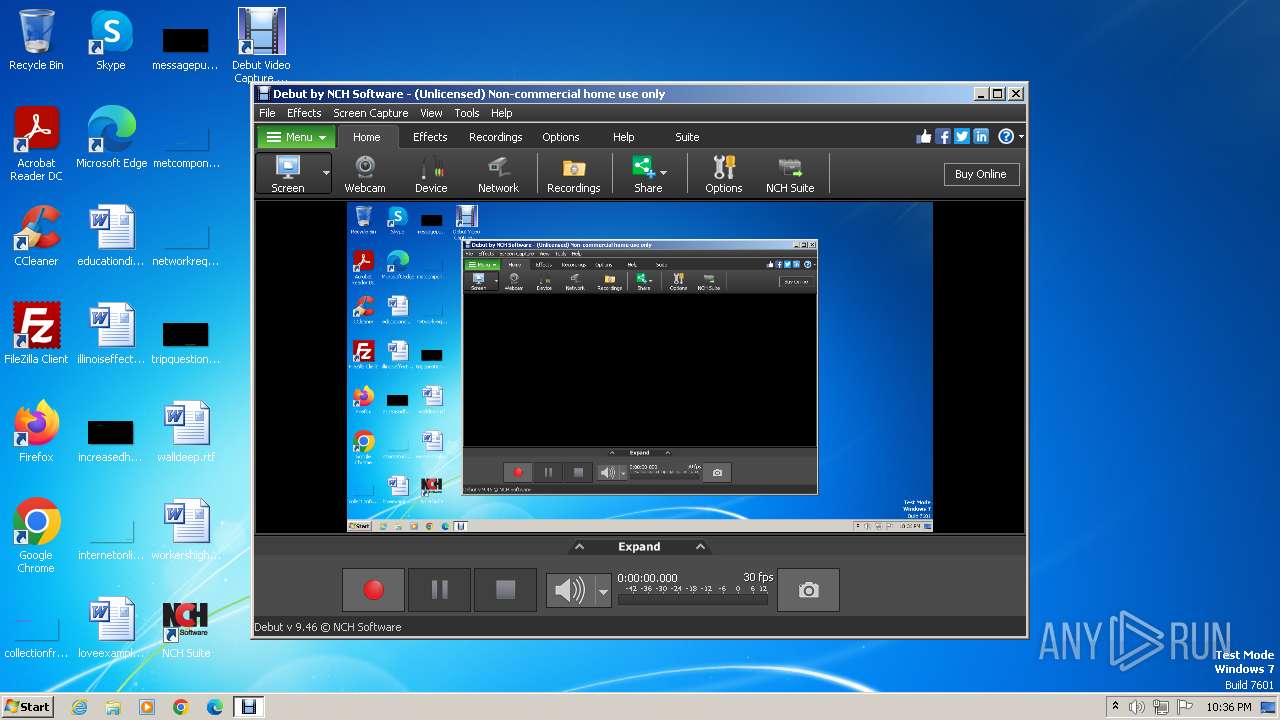Launch NCH Suite from toolbar
The image size is (1280, 720).
click(x=790, y=174)
